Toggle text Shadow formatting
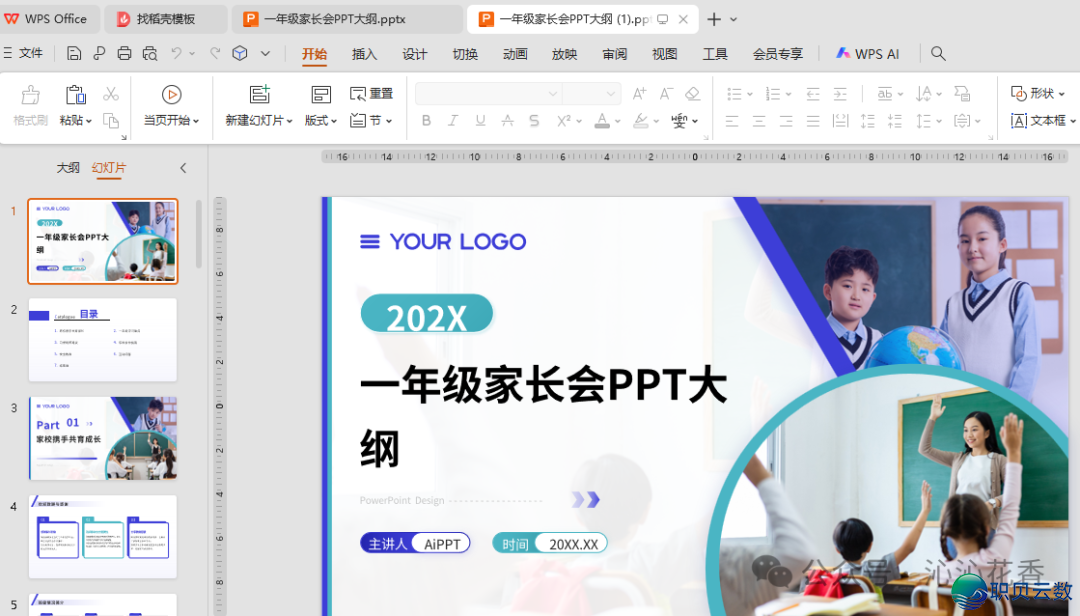1080x616 pixels. pyautogui.click(x=534, y=121)
